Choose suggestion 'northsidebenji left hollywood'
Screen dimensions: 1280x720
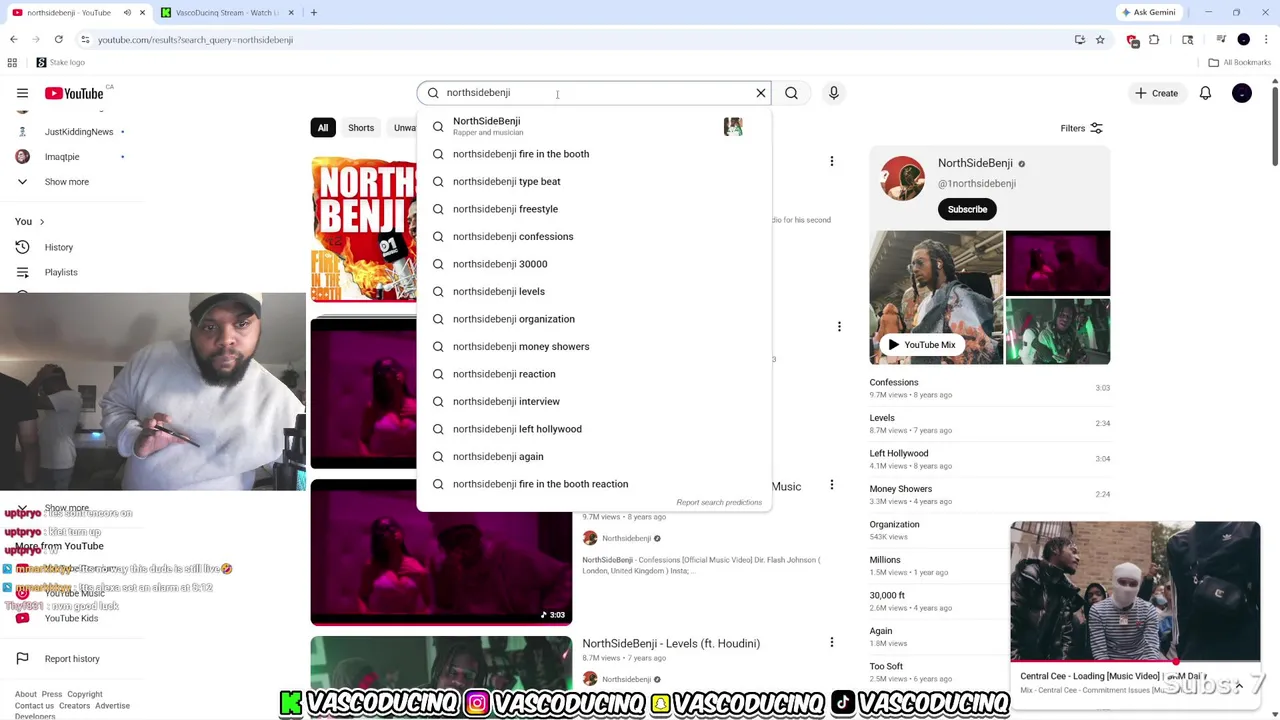point(594,429)
